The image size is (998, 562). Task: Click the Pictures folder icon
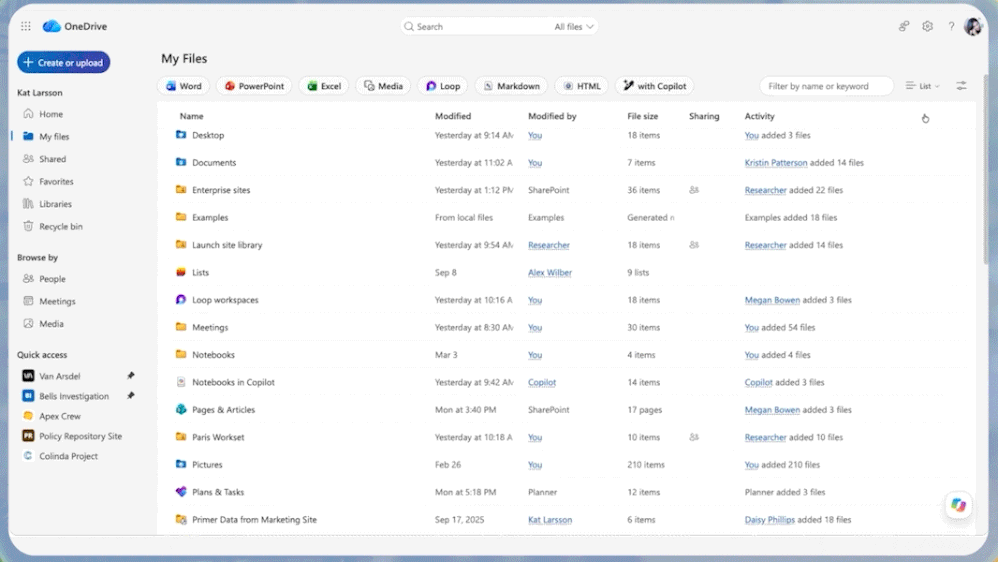point(181,464)
